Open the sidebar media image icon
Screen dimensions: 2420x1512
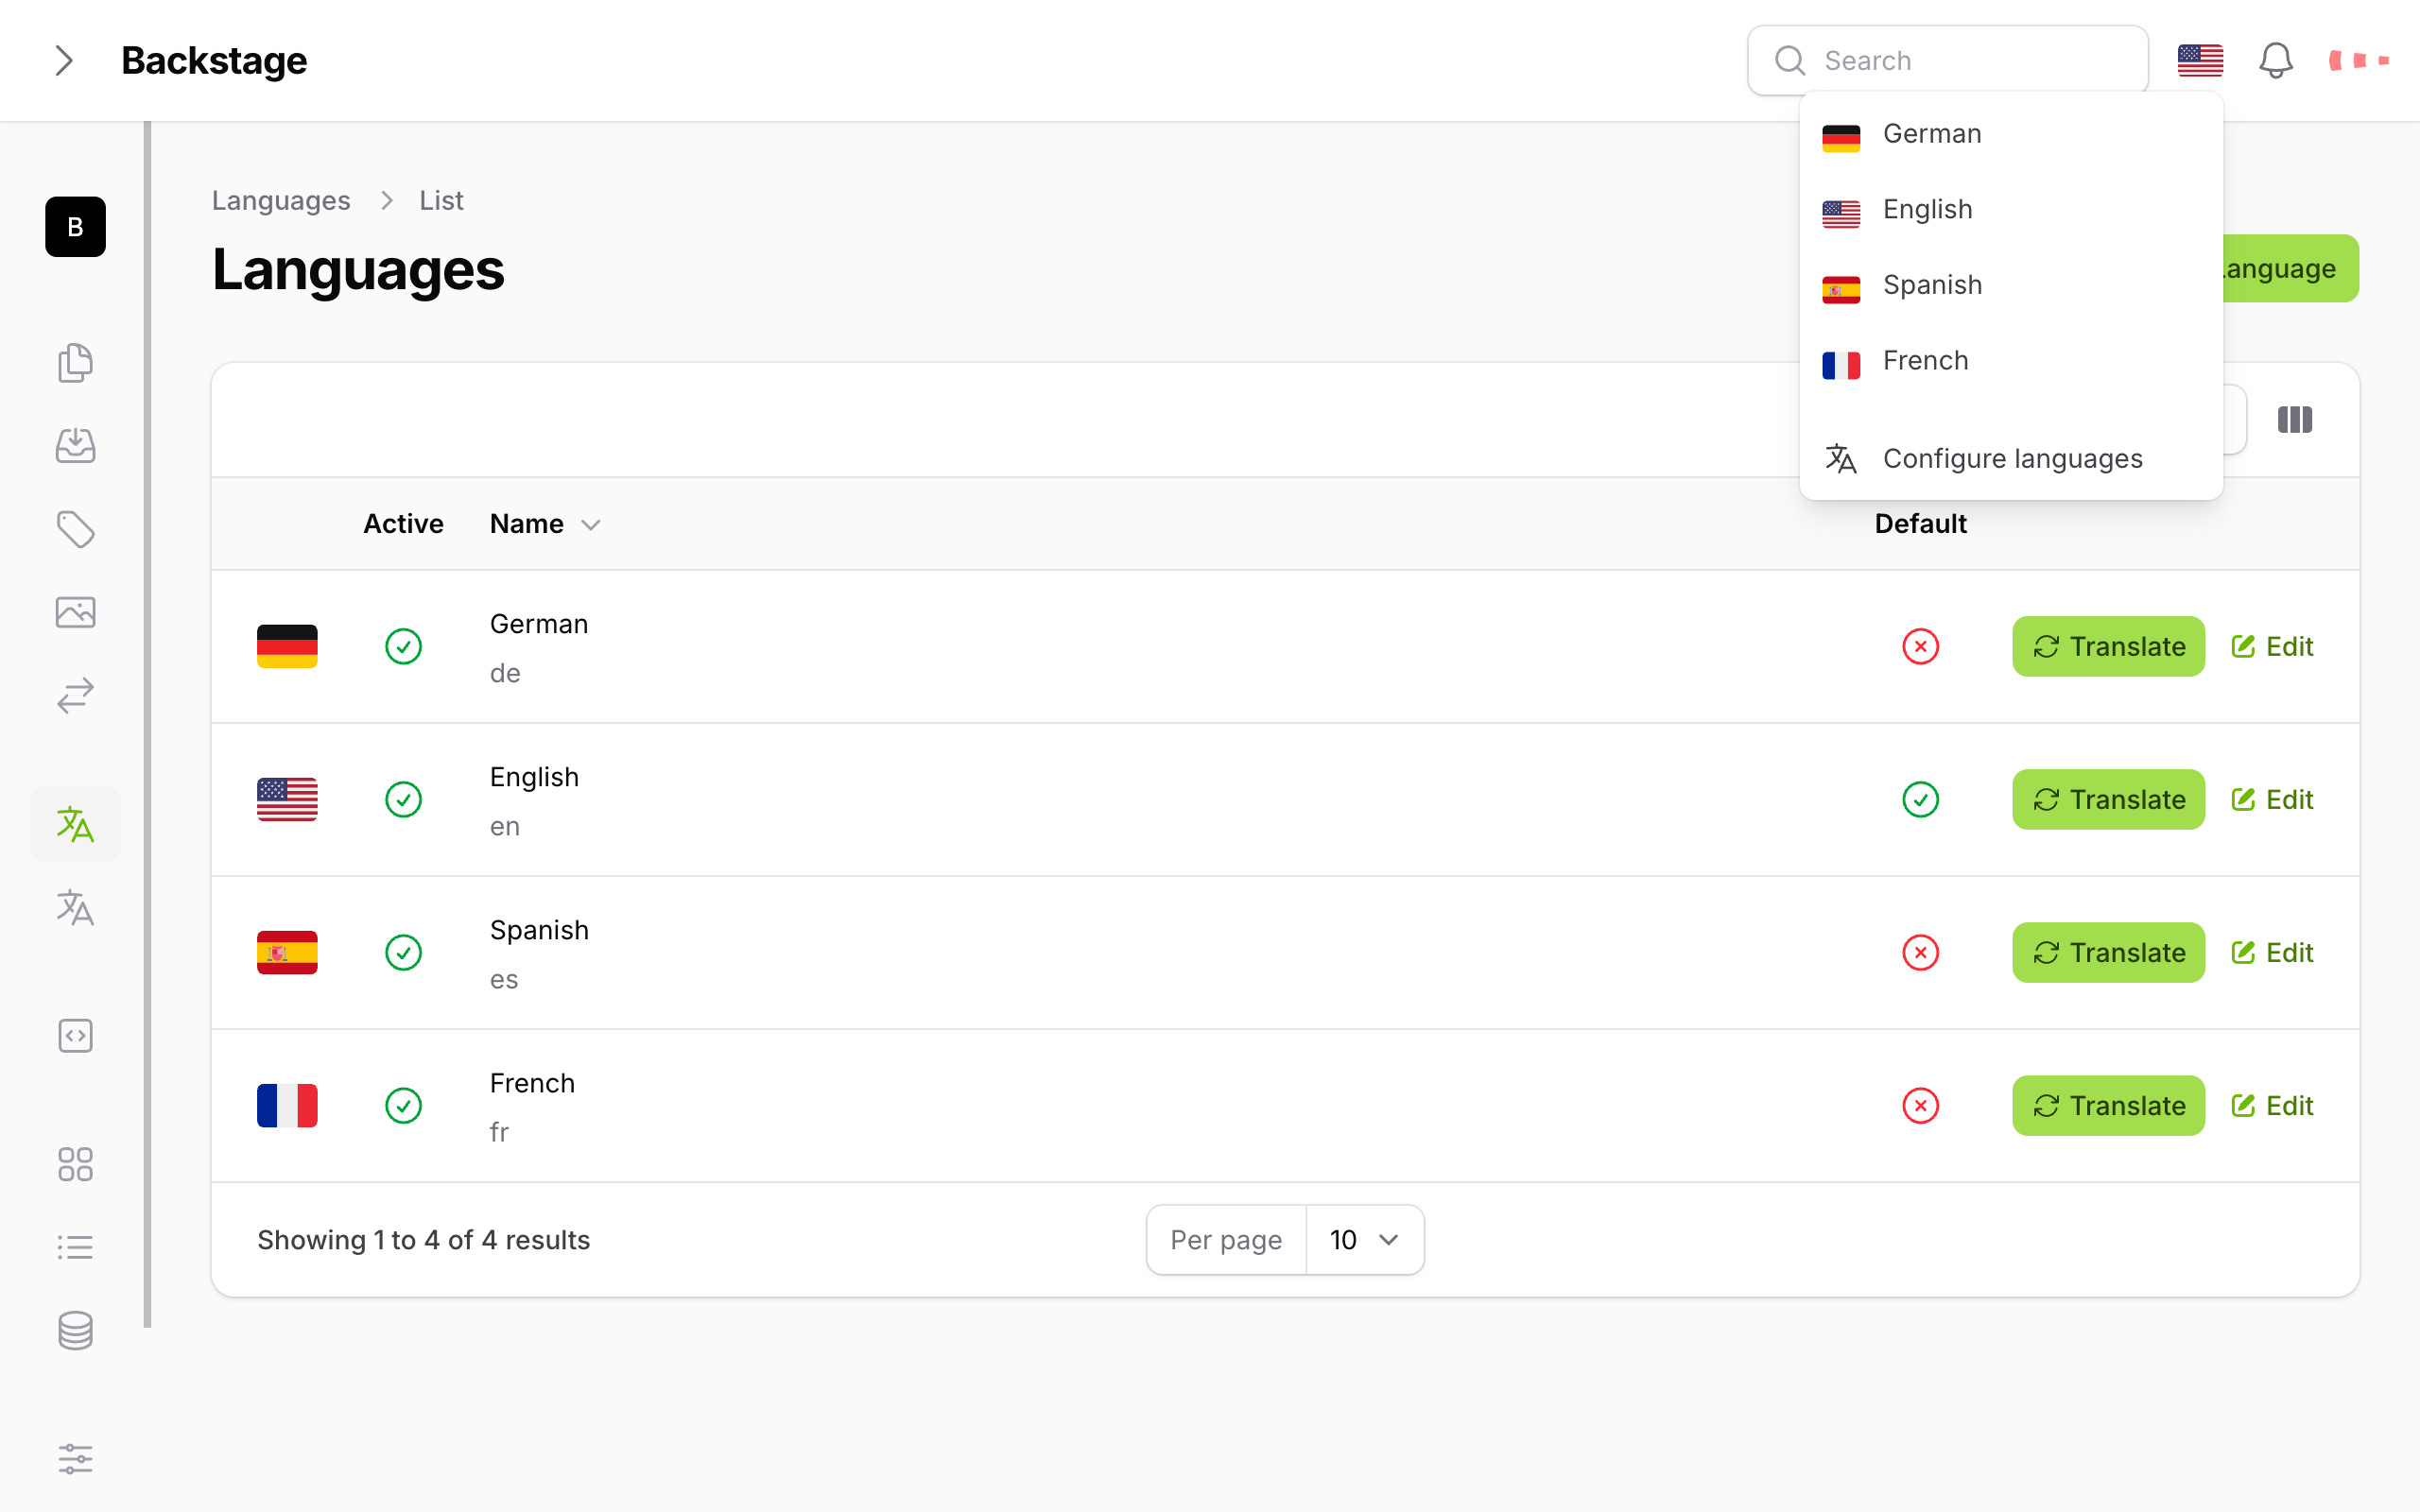tap(75, 612)
